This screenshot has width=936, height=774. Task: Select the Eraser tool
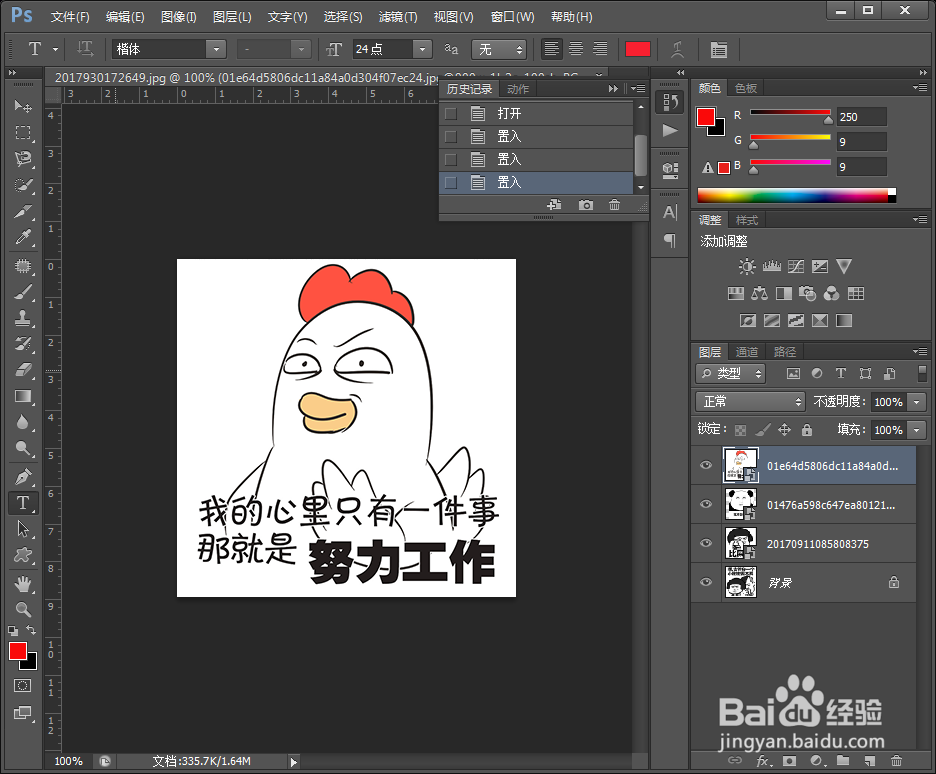point(23,371)
